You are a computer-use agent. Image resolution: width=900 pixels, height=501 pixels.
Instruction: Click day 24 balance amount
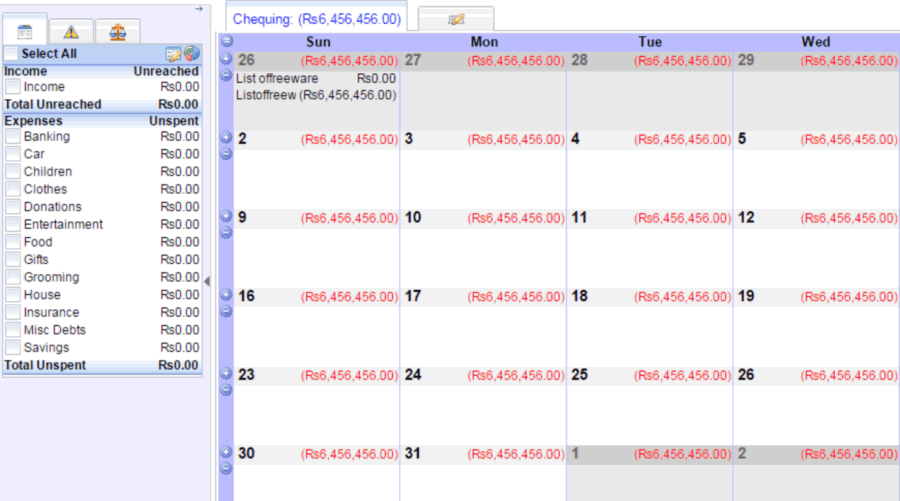516,375
